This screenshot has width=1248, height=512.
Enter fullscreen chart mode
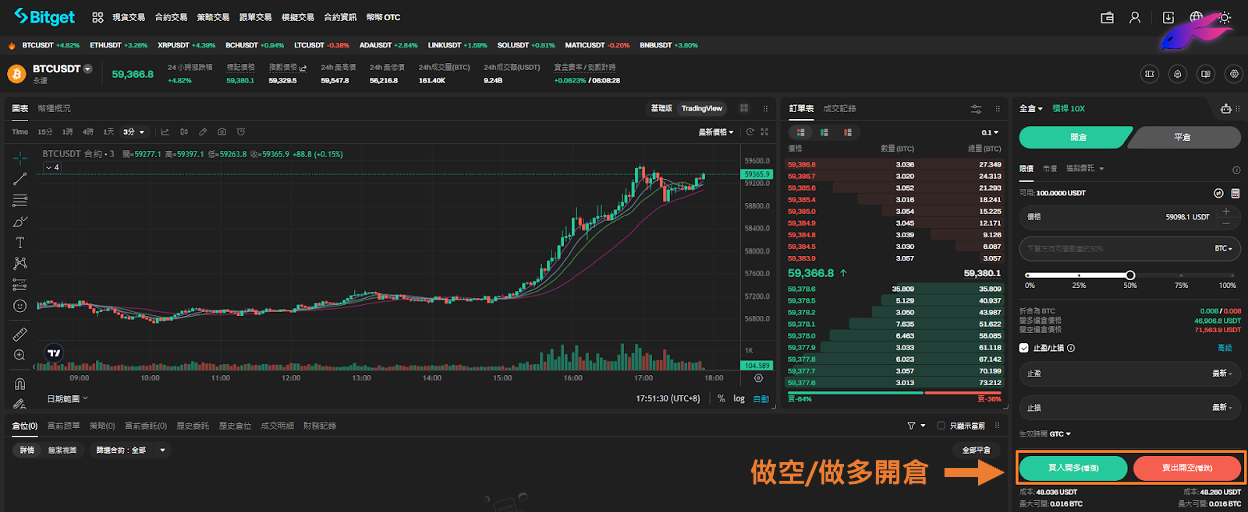click(764, 132)
